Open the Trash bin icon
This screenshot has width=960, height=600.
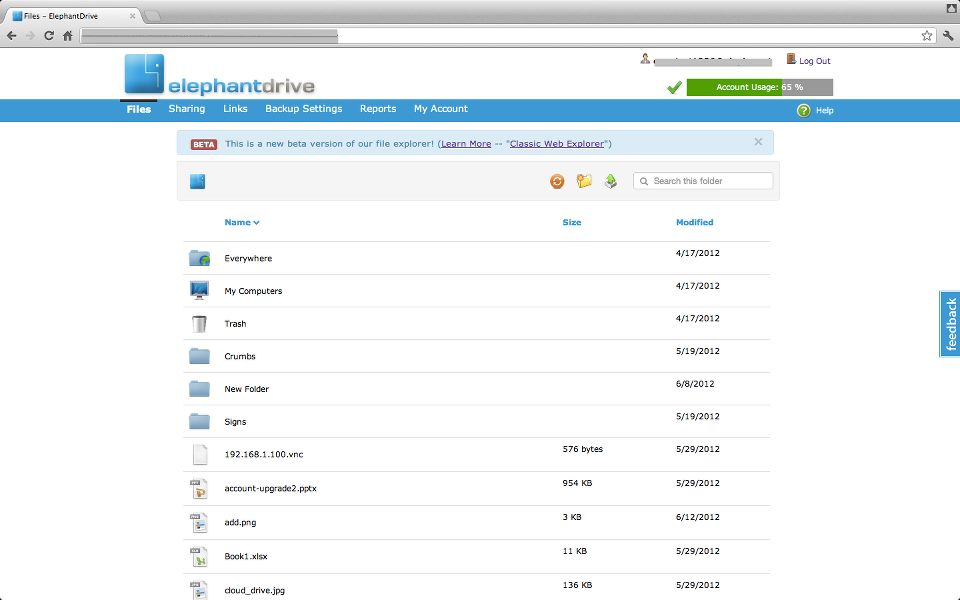(x=199, y=324)
